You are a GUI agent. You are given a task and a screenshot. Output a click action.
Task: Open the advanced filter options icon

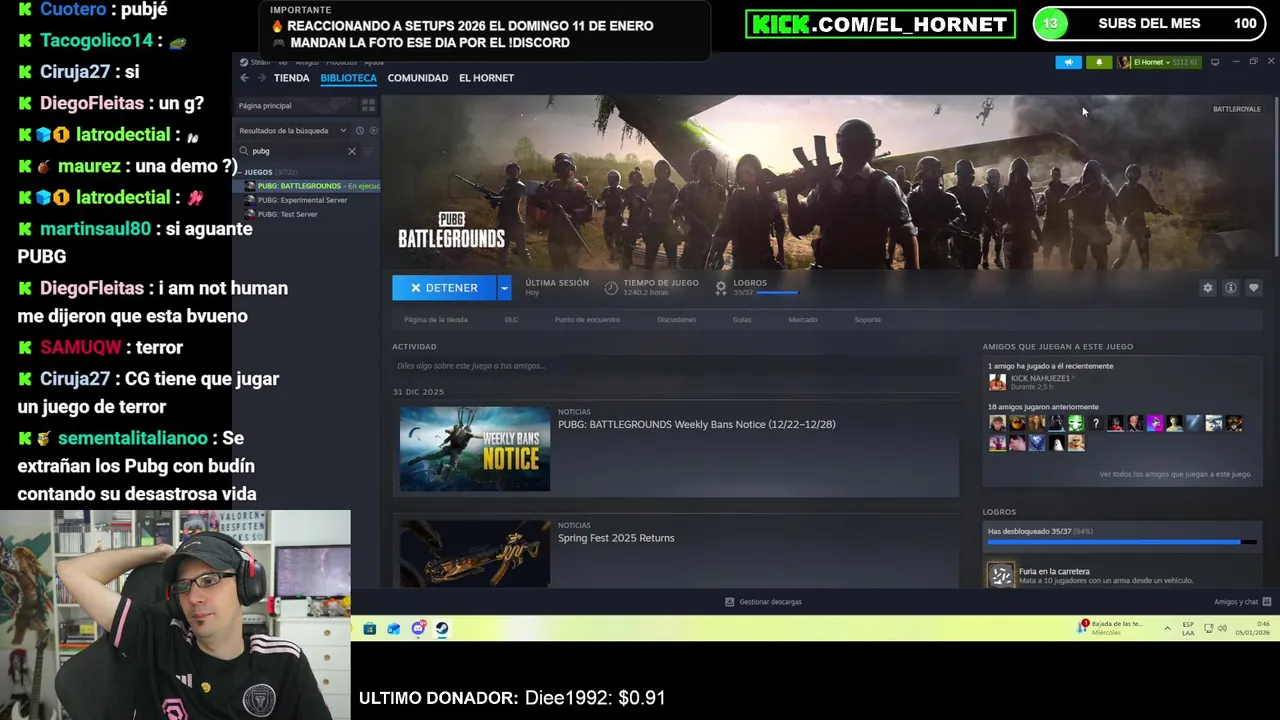point(368,151)
